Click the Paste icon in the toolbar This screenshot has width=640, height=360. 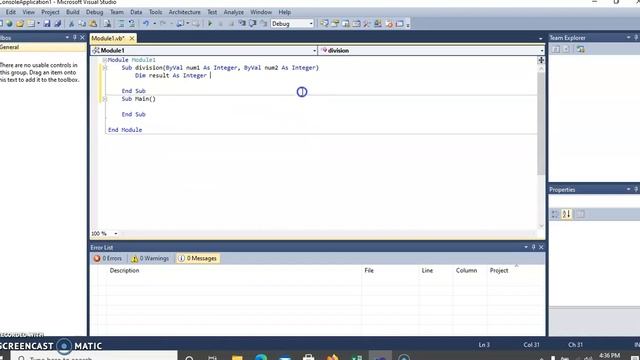[93, 24]
